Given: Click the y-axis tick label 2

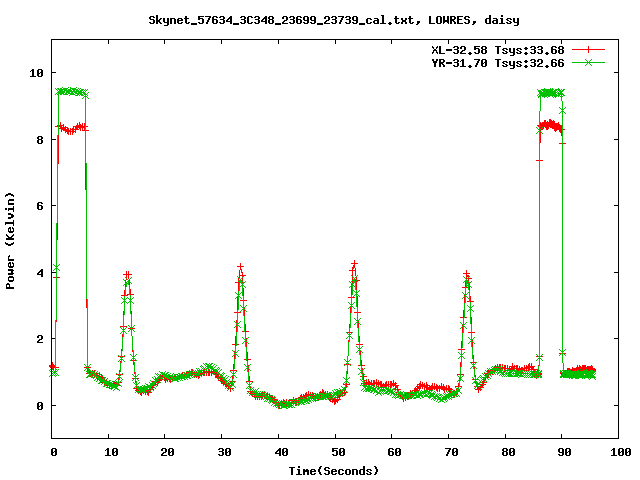Looking at the screenshot, I should pyautogui.click(x=40, y=339).
